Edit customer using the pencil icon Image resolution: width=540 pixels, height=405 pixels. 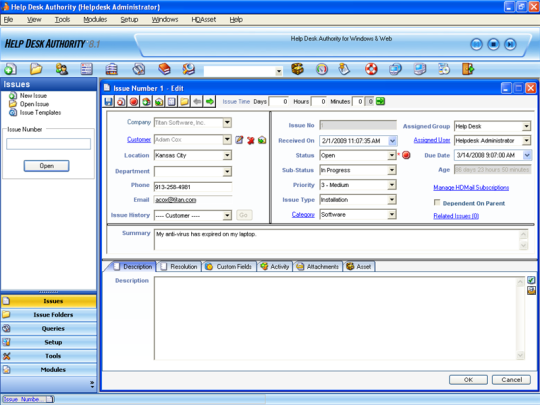tap(239, 140)
